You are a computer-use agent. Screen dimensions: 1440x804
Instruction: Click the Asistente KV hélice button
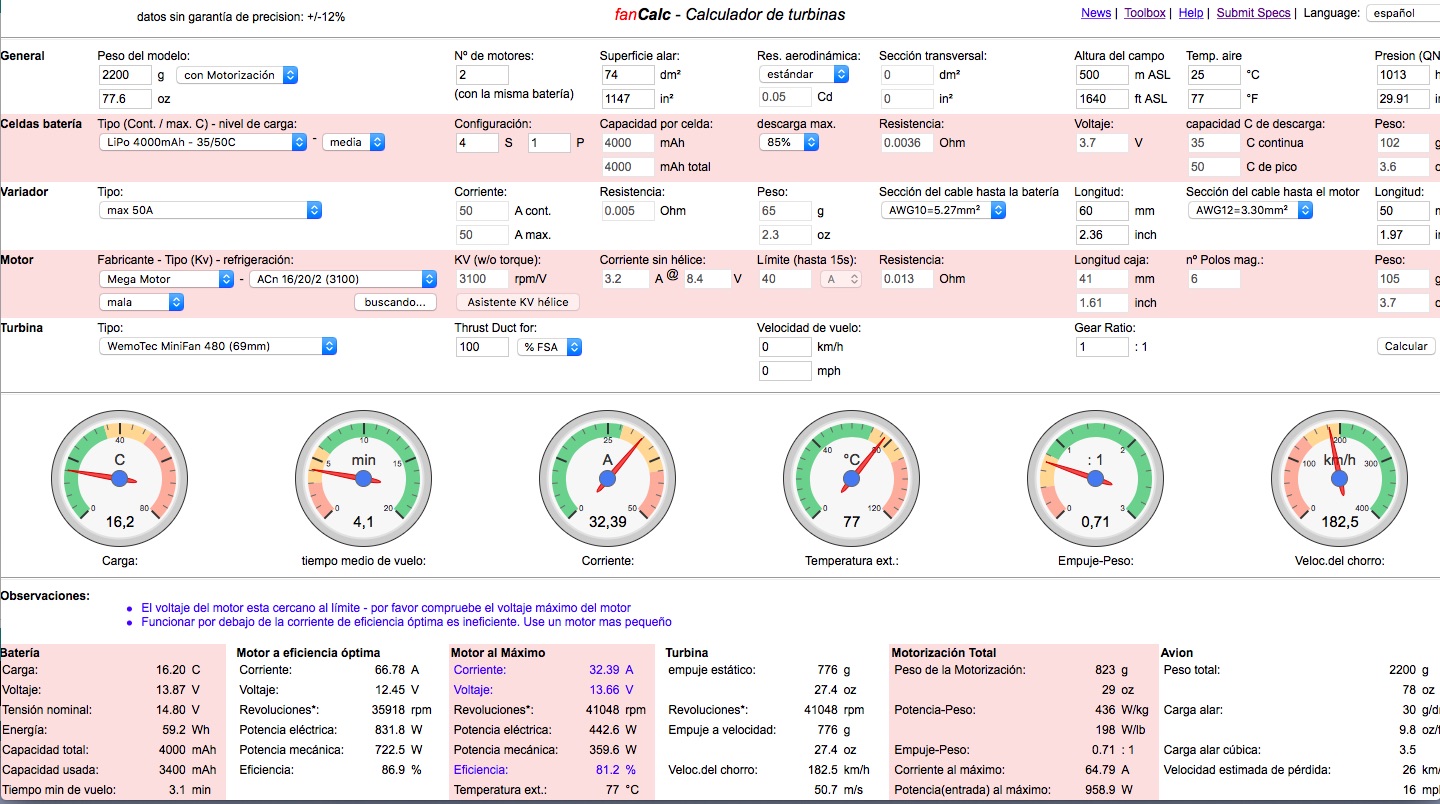[517, 302]
